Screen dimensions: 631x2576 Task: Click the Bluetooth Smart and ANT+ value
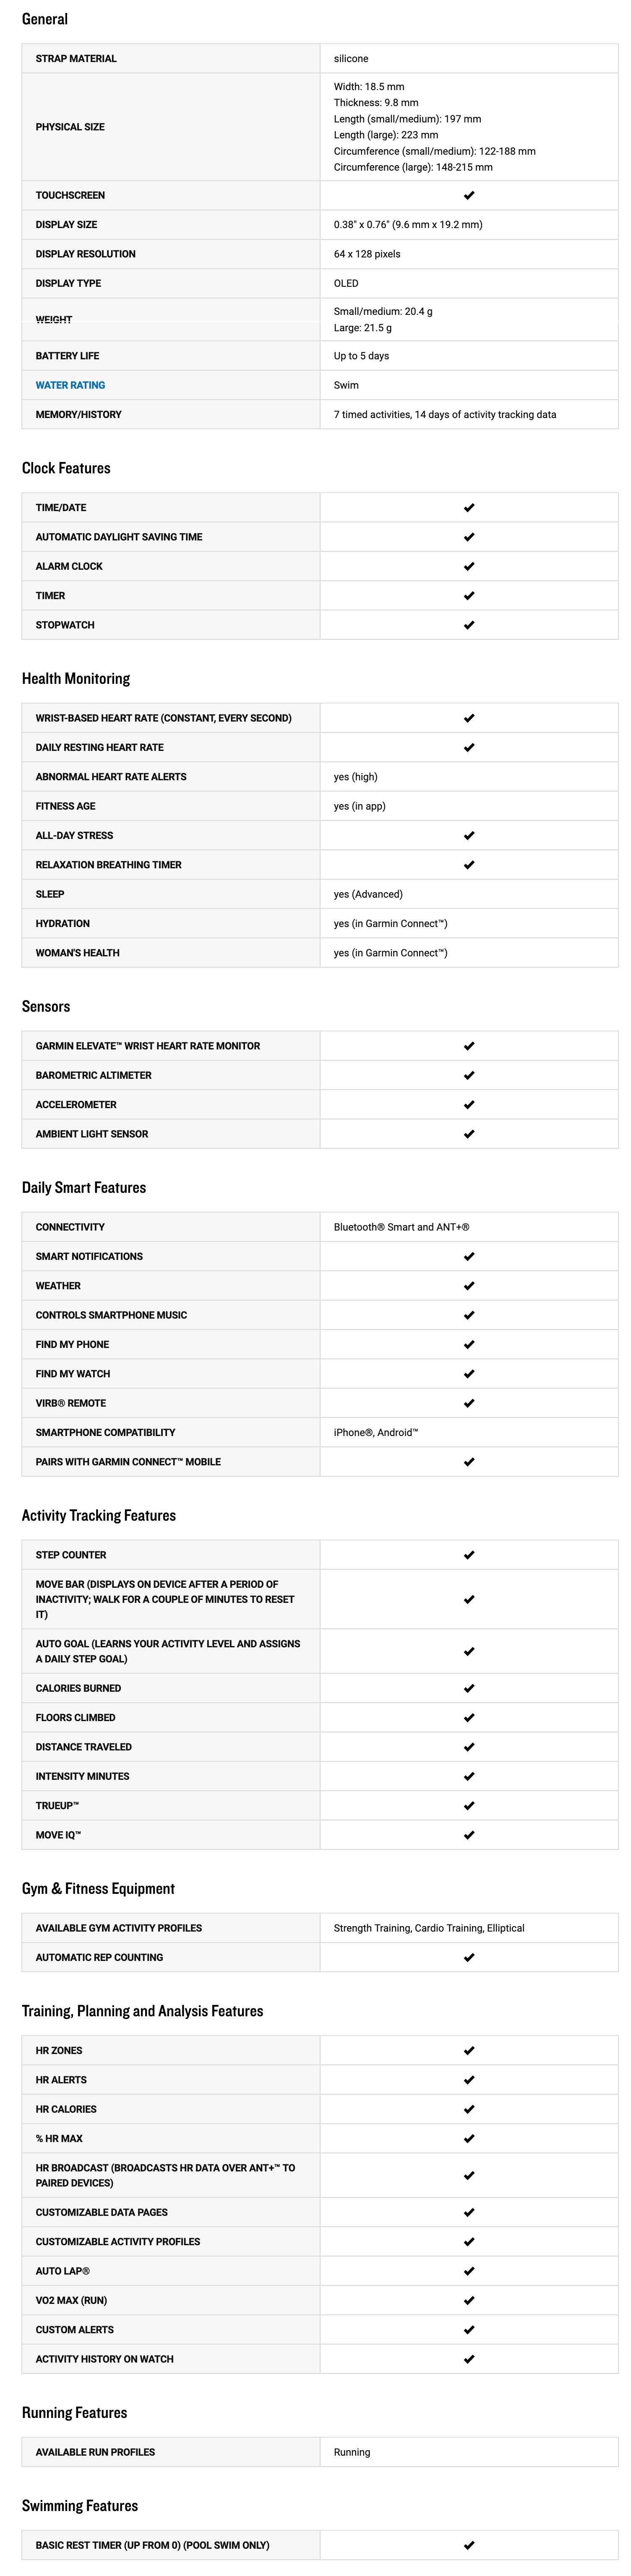[x=401, y=1227]
